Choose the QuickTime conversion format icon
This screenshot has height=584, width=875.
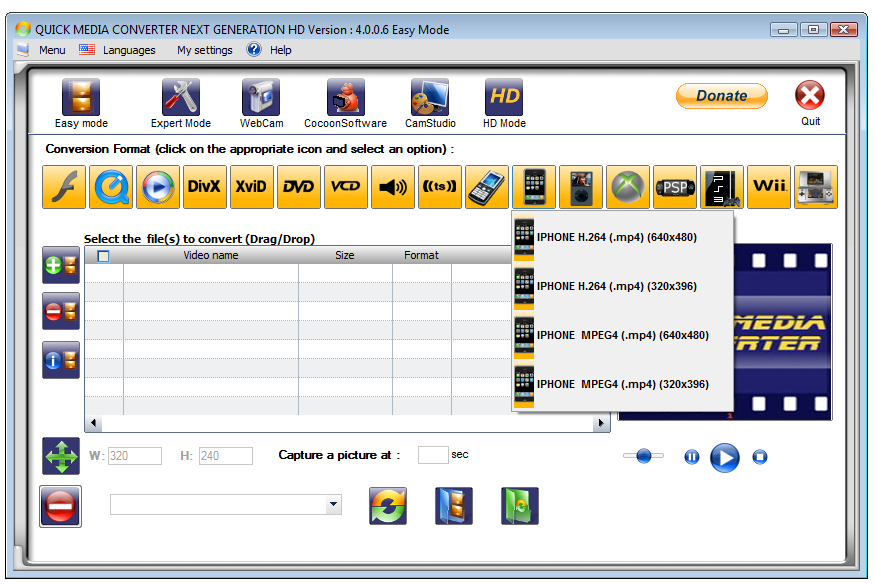point(111,187)
